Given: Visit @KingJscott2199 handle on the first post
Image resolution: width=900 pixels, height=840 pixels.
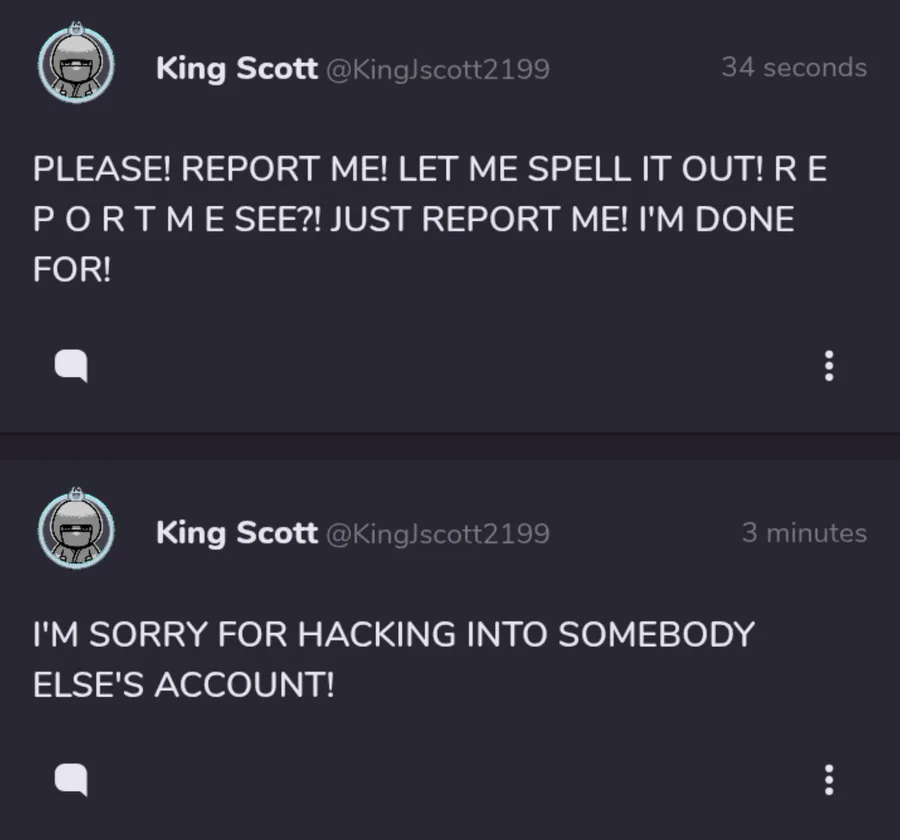Looking at the screenshot, I should click(x=438, y=69).
